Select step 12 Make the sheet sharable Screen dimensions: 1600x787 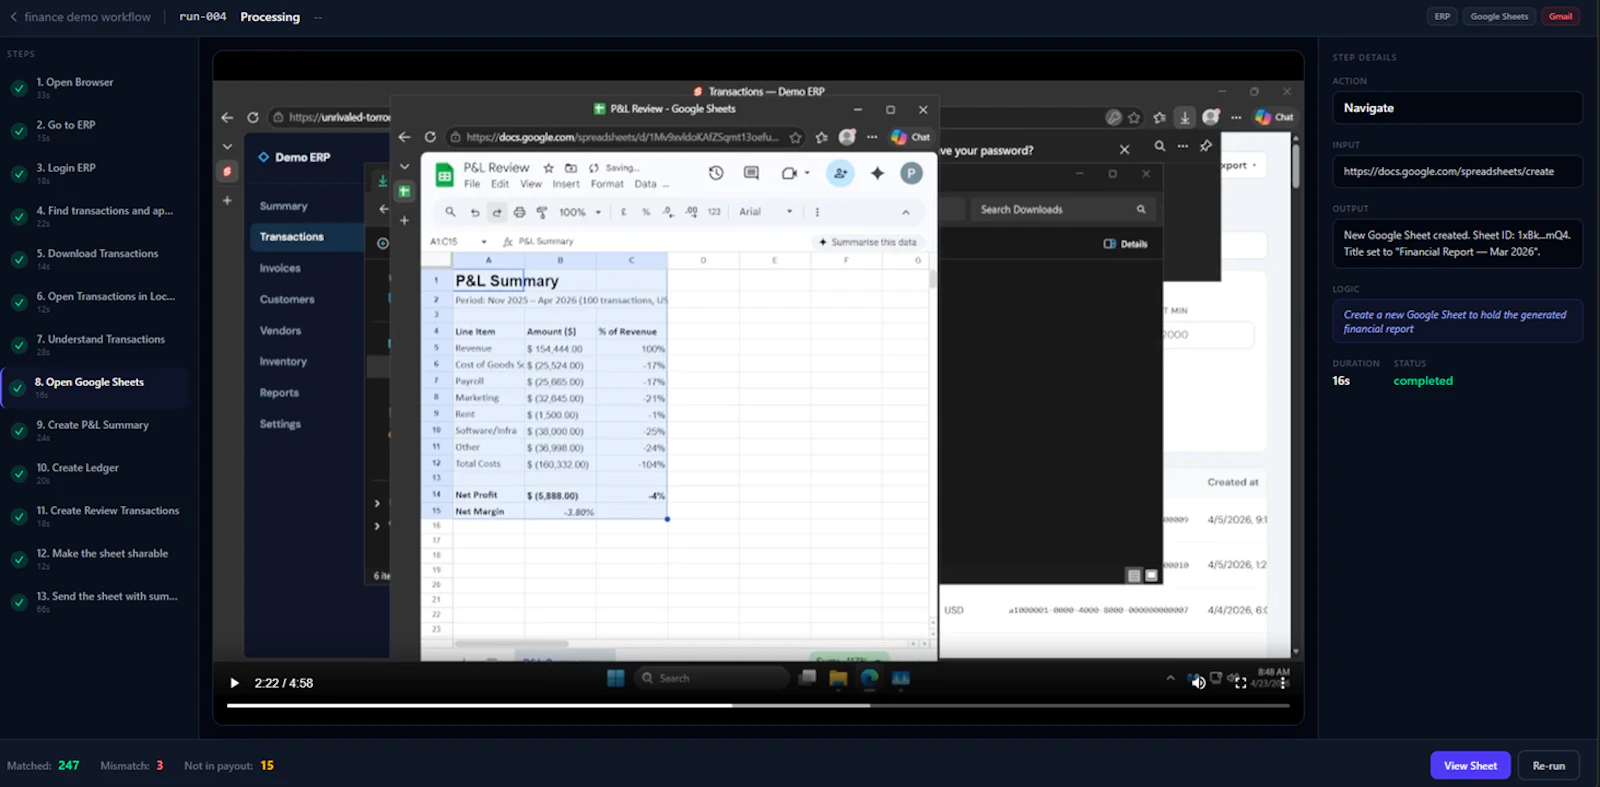(x=95, y=559)
